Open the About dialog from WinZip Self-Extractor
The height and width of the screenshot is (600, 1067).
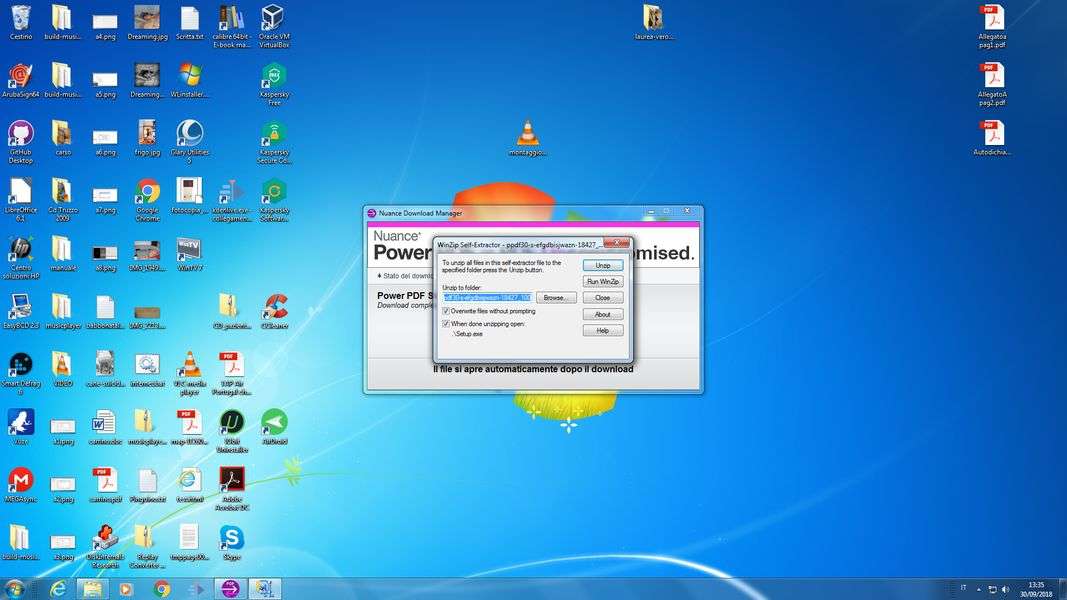click(x=602, y=314)
